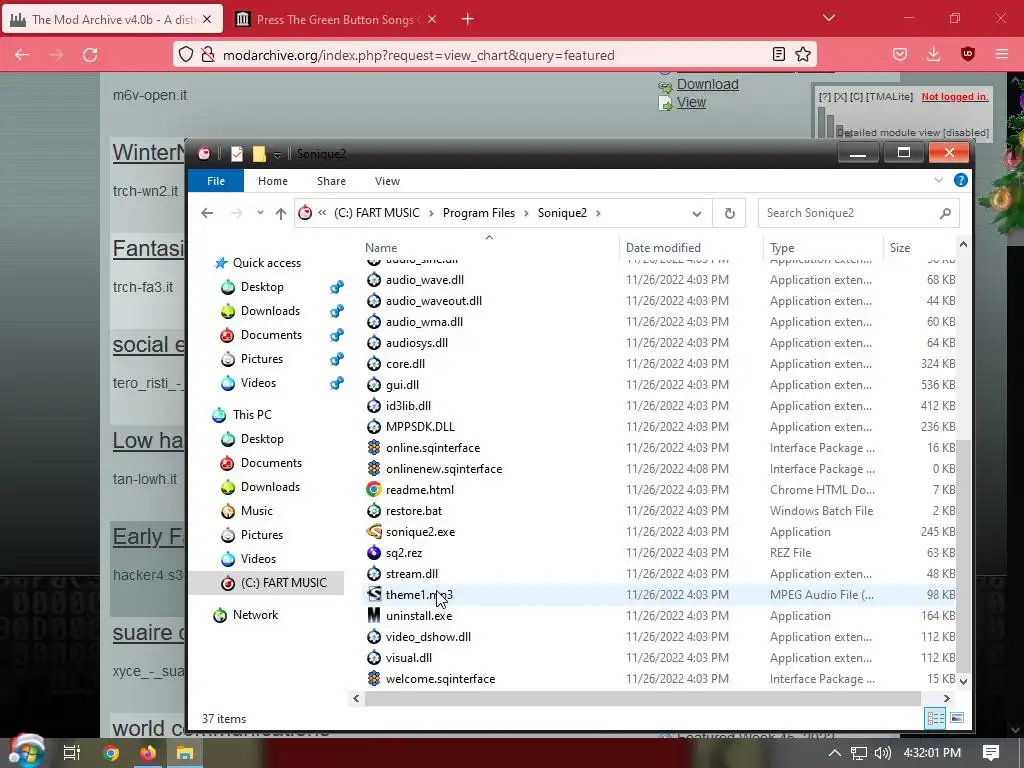The height and width of the screenshot is (768, 1024).
Task: Click the Not logged in link
Action: point(955,97)
